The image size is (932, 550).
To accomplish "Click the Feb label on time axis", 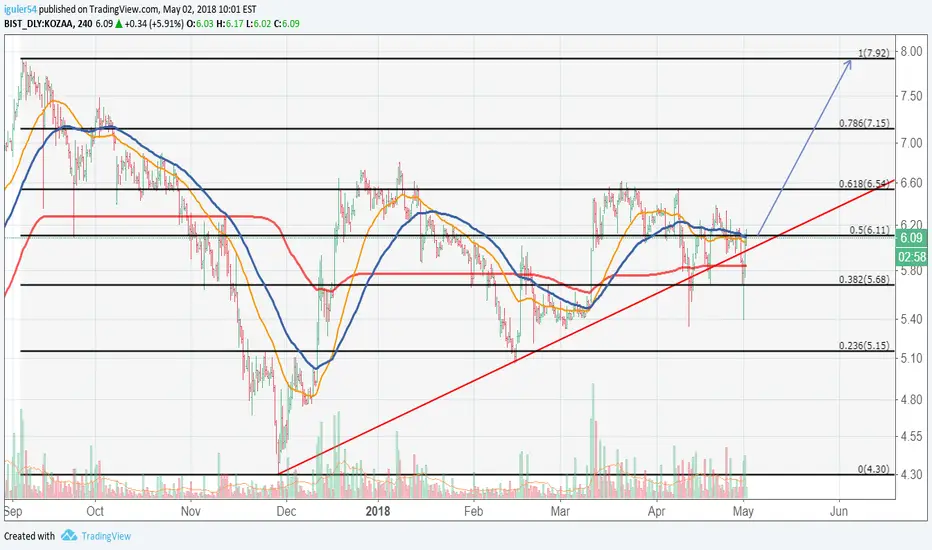I will [474, 511].
